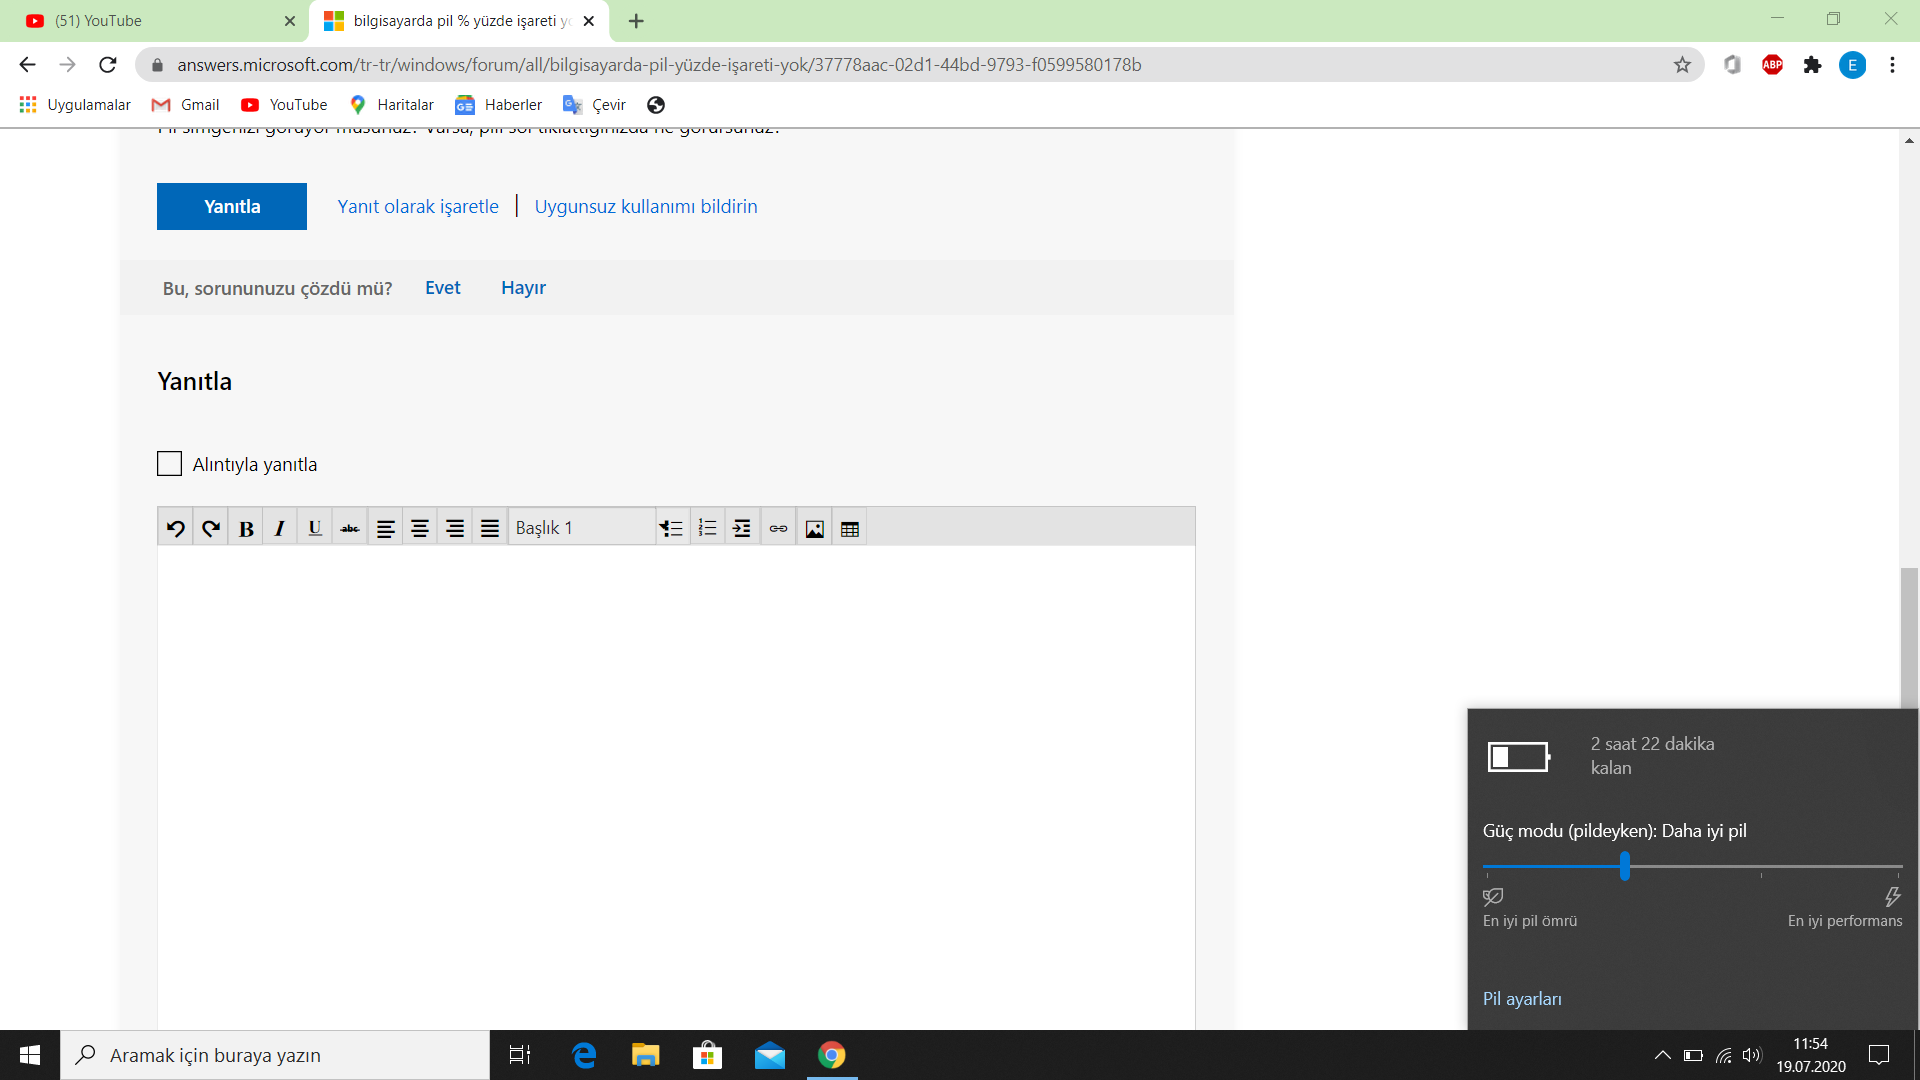Toggle italic formatting in the editor
Screen dimensions: 1920x1080
[280, 528]
